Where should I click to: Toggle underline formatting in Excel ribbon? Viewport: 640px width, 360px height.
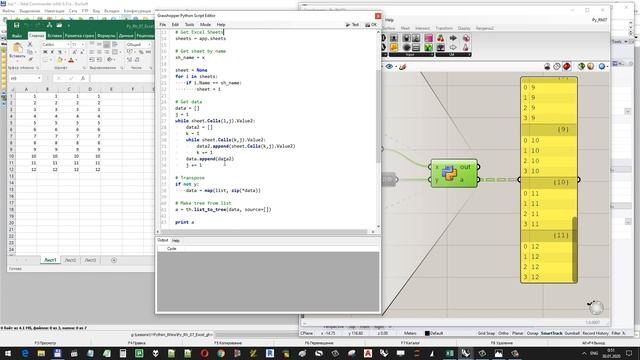click(x=60, y=52)
